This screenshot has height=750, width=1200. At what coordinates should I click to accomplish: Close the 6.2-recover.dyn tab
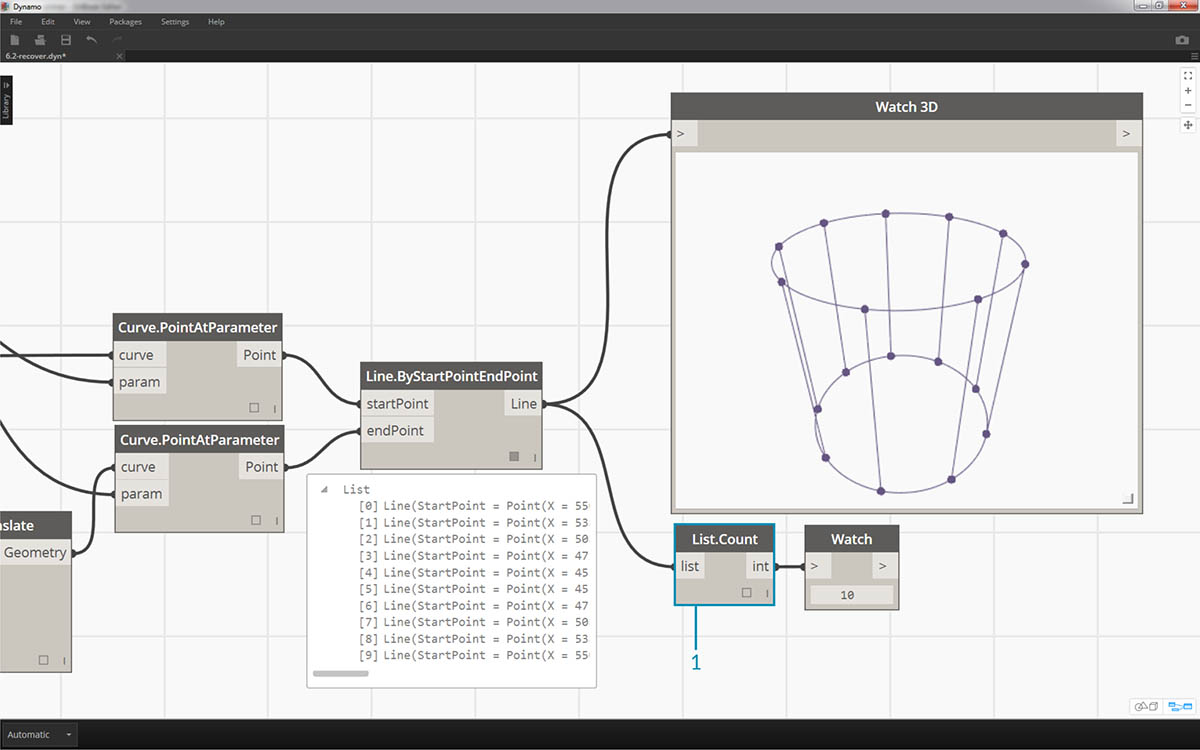(119, 56)
